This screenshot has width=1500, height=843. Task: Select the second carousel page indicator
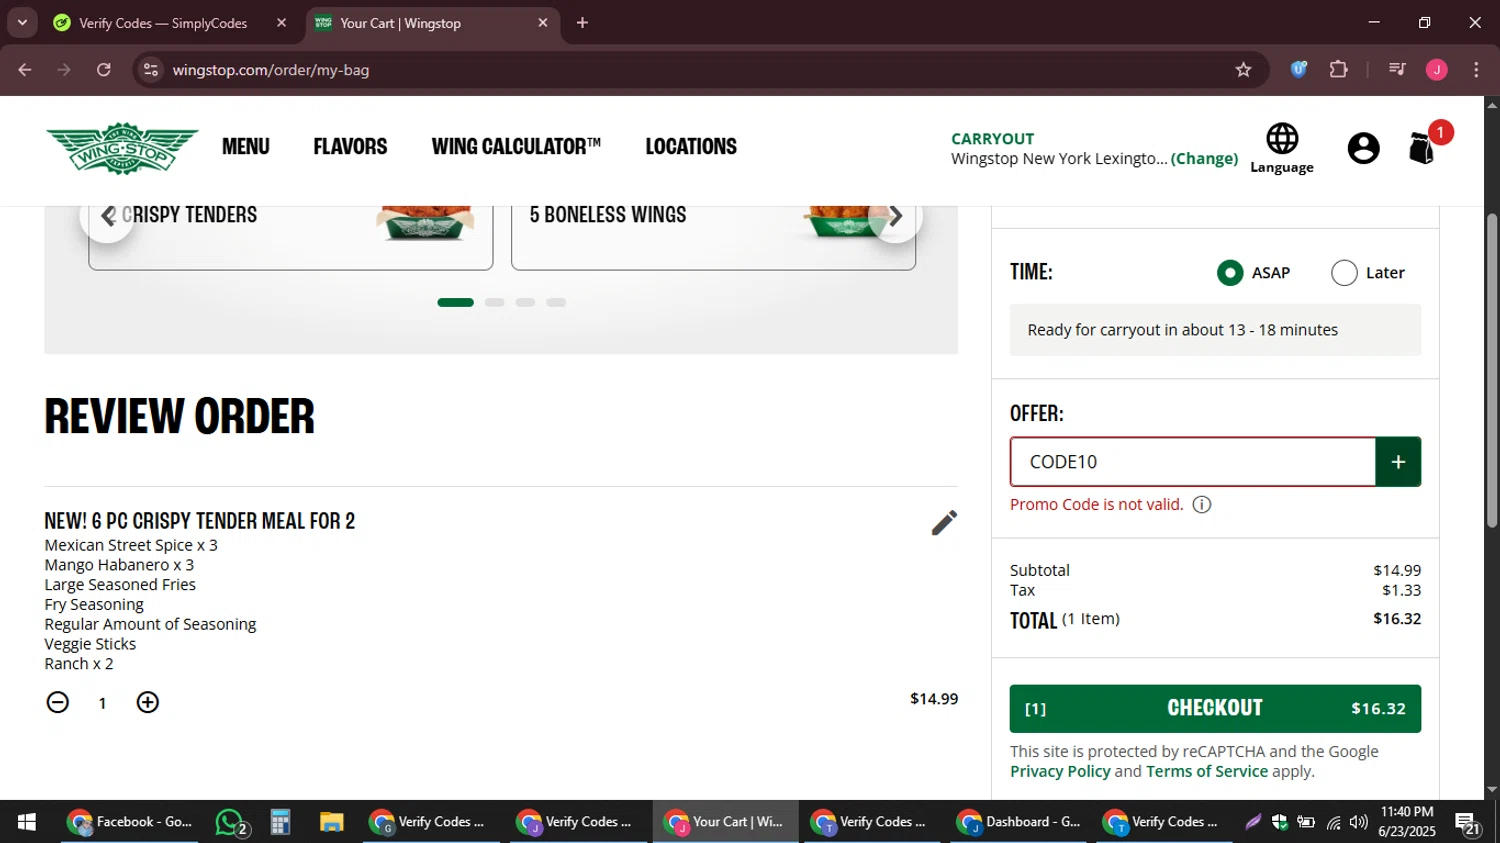point(494,302)
